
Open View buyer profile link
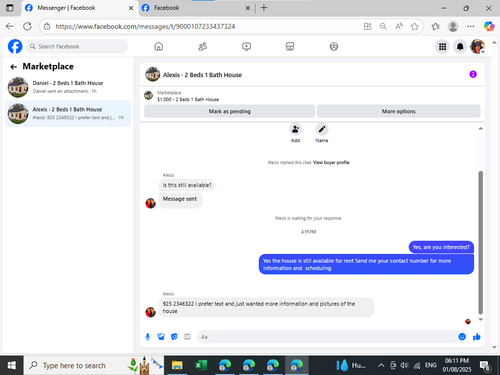click(331, 162)
